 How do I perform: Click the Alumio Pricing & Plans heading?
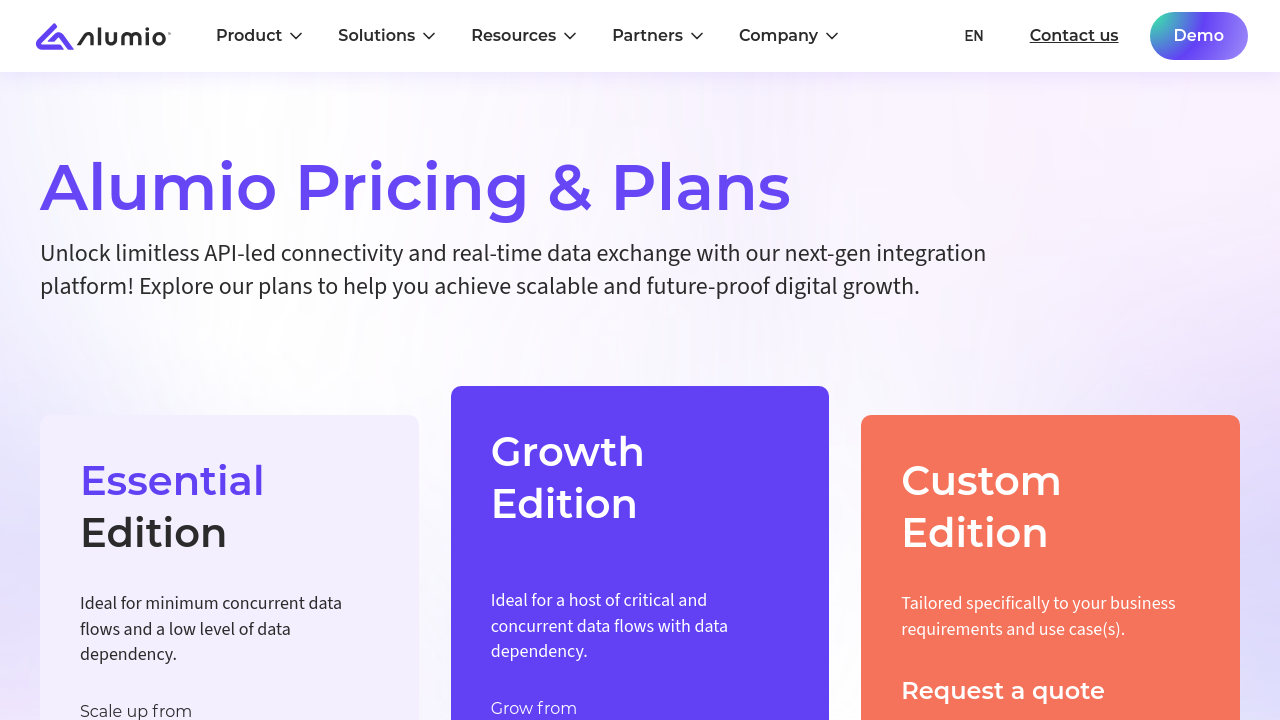(415, 187)
